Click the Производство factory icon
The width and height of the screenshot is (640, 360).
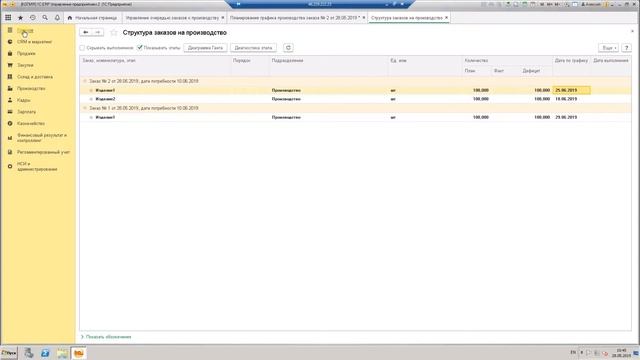pyautogui.click(x=10, y=88)
